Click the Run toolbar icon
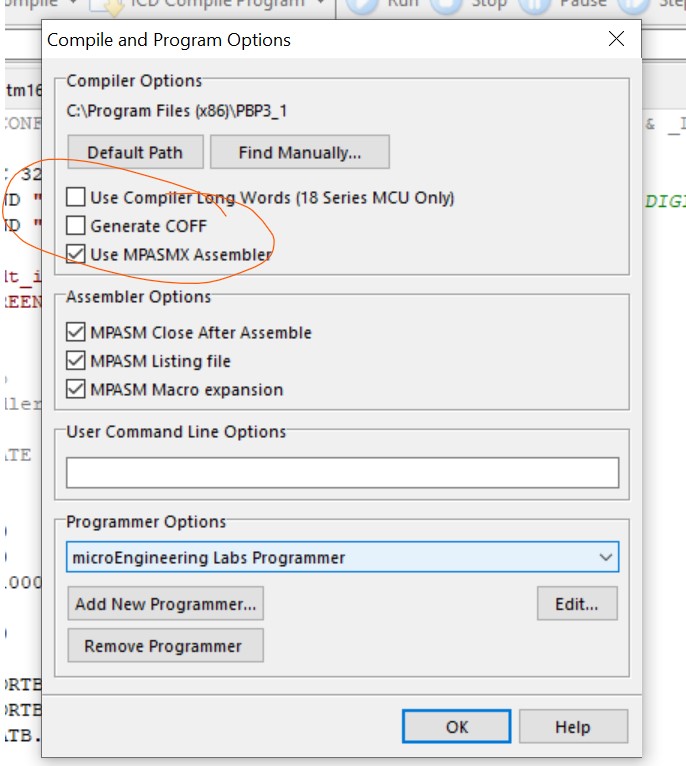The image size is (686, 766). pos(362,5)
